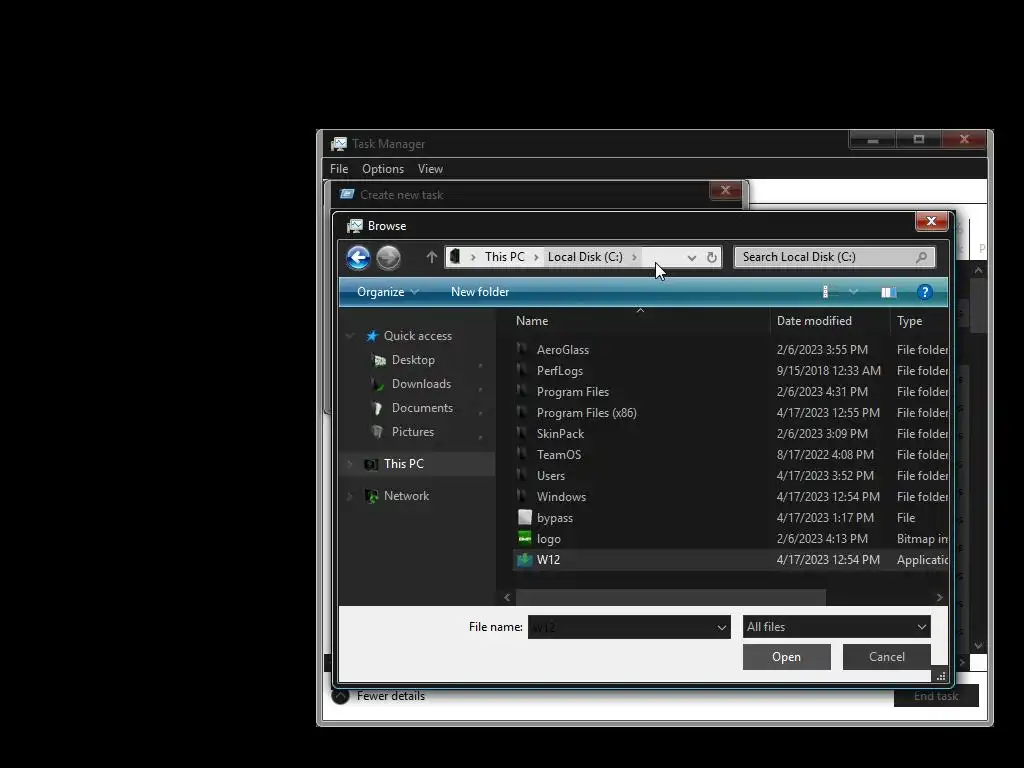Click End task in Task Manager
1024x768 pixels.
935,696
